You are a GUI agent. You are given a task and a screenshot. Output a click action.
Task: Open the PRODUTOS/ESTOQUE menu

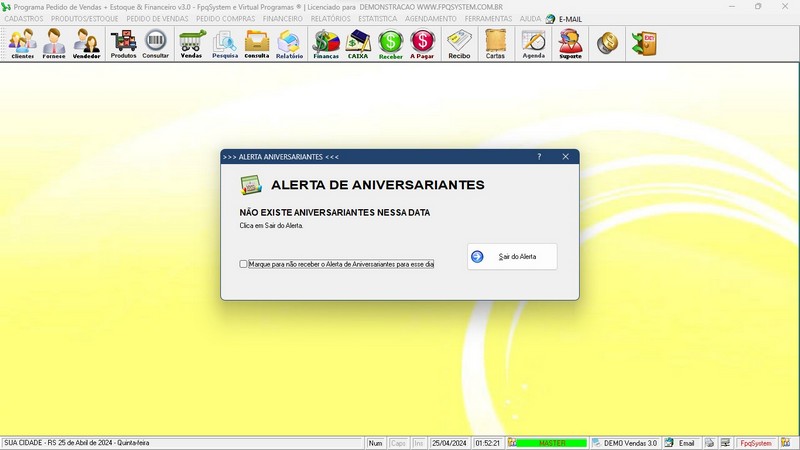[x=85, y=19]
